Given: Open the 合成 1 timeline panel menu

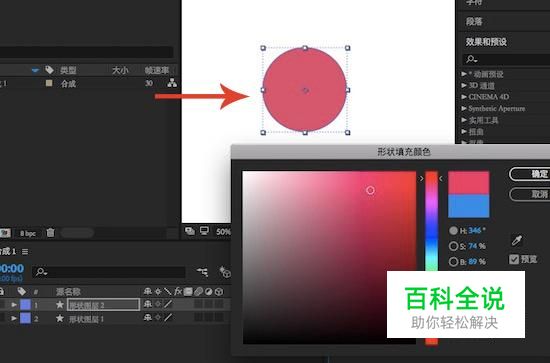Looking at the screenshot, I should click(25, 252).
